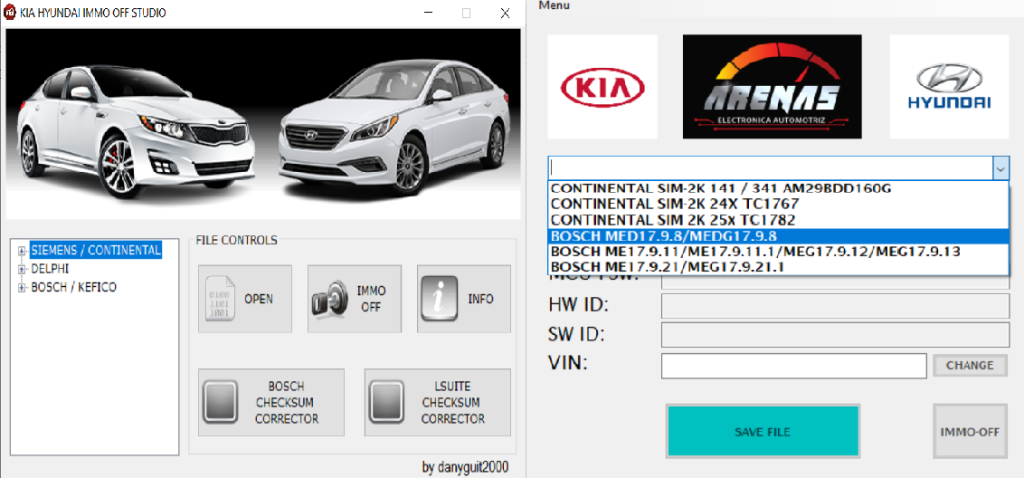Click the Arenas Electronica Automotriz logo
The width and height of the screenshot is (1024, 478).
(x=773, y=87)
